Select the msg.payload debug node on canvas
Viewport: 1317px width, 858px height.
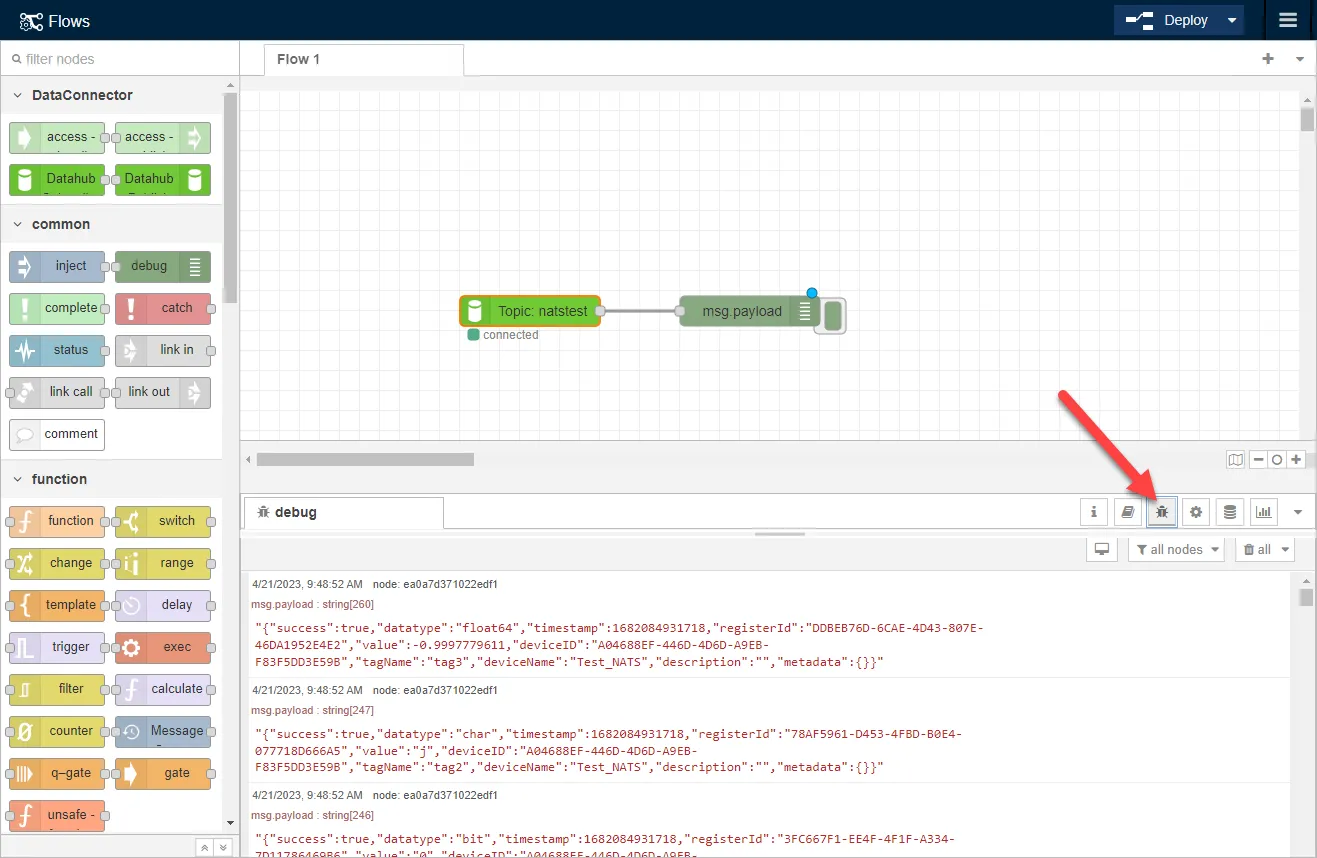pyautogui.click(x=750, y=311)
